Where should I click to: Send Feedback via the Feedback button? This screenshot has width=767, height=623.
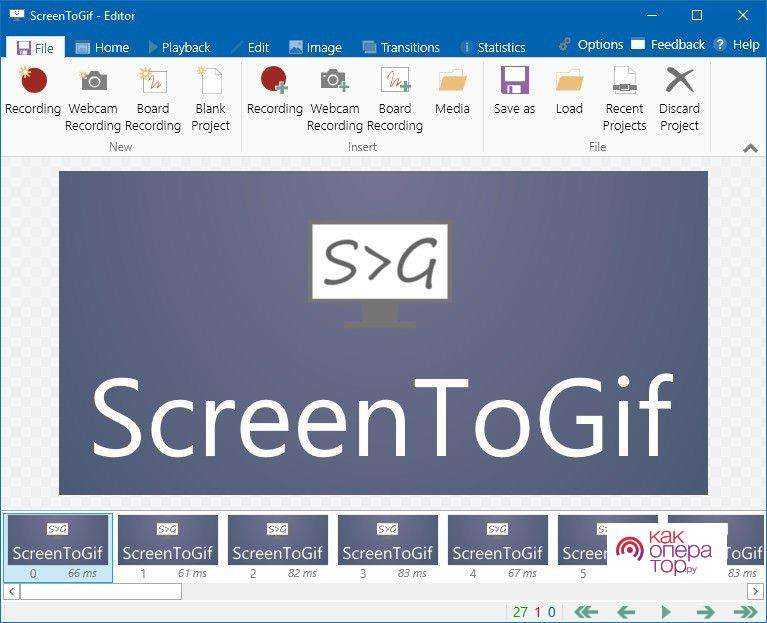click(668, 44)
